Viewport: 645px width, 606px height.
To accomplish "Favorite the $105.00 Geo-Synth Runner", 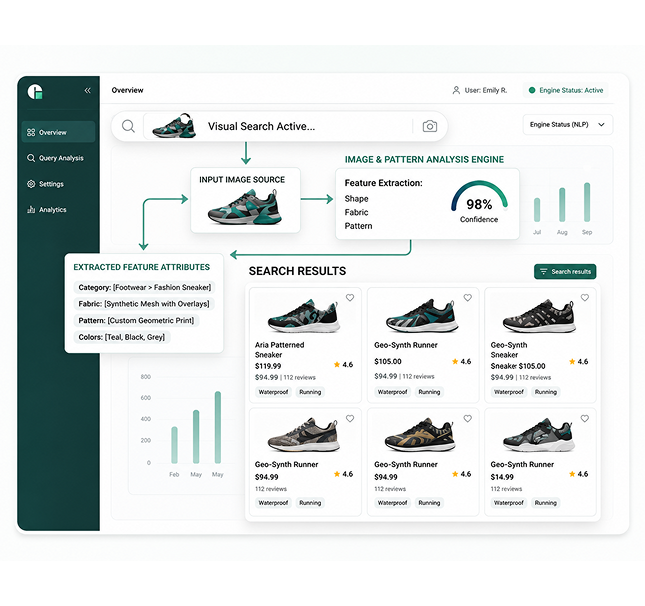I will tap(468, 297).
